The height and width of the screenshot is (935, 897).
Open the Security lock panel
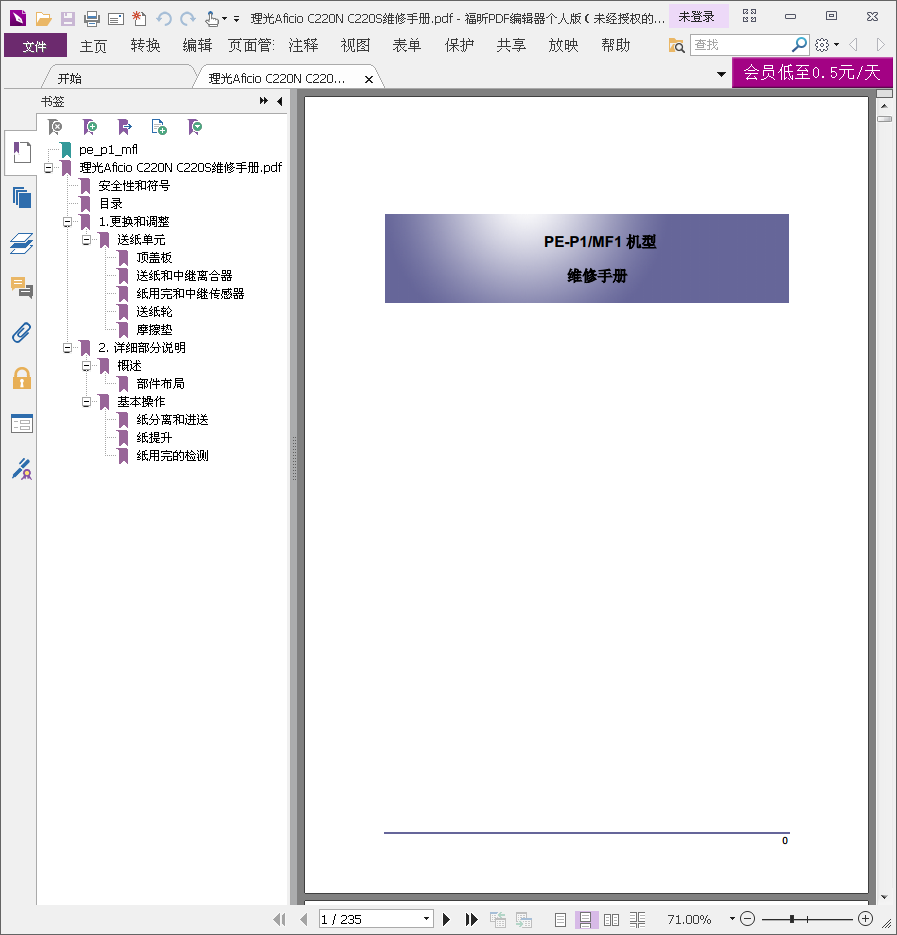coord(22,378)
